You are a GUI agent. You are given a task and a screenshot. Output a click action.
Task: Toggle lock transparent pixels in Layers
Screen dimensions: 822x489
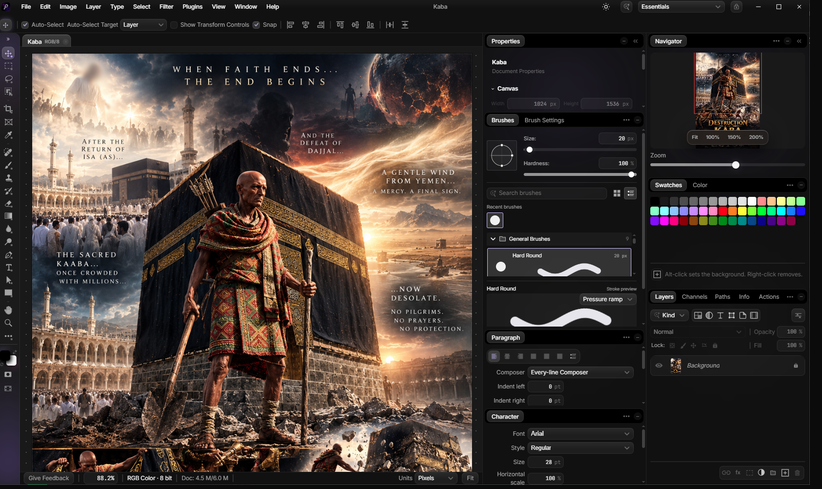(x=672, y=346)
